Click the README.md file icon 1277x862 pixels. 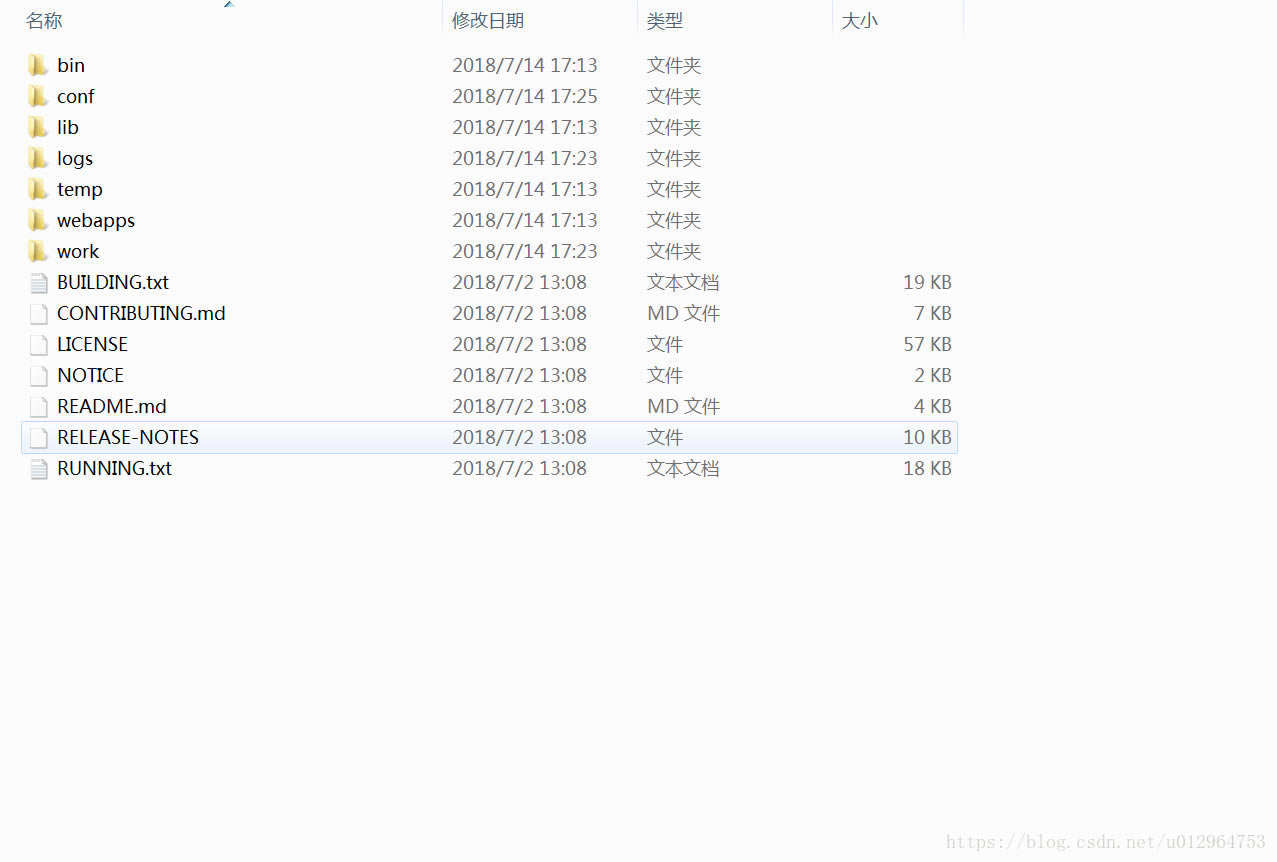pyautogui.click(x=39, y=406)
